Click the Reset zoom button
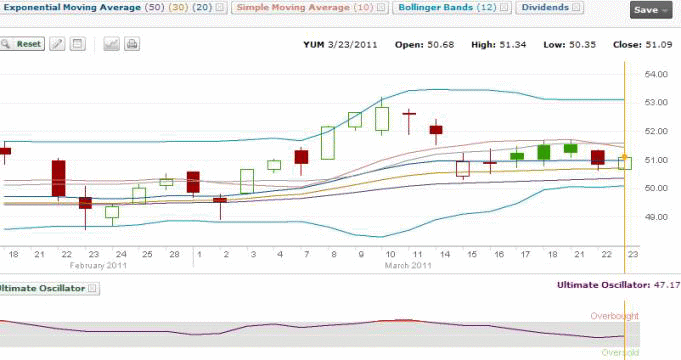The image size is (681, 360). (22, 44)
